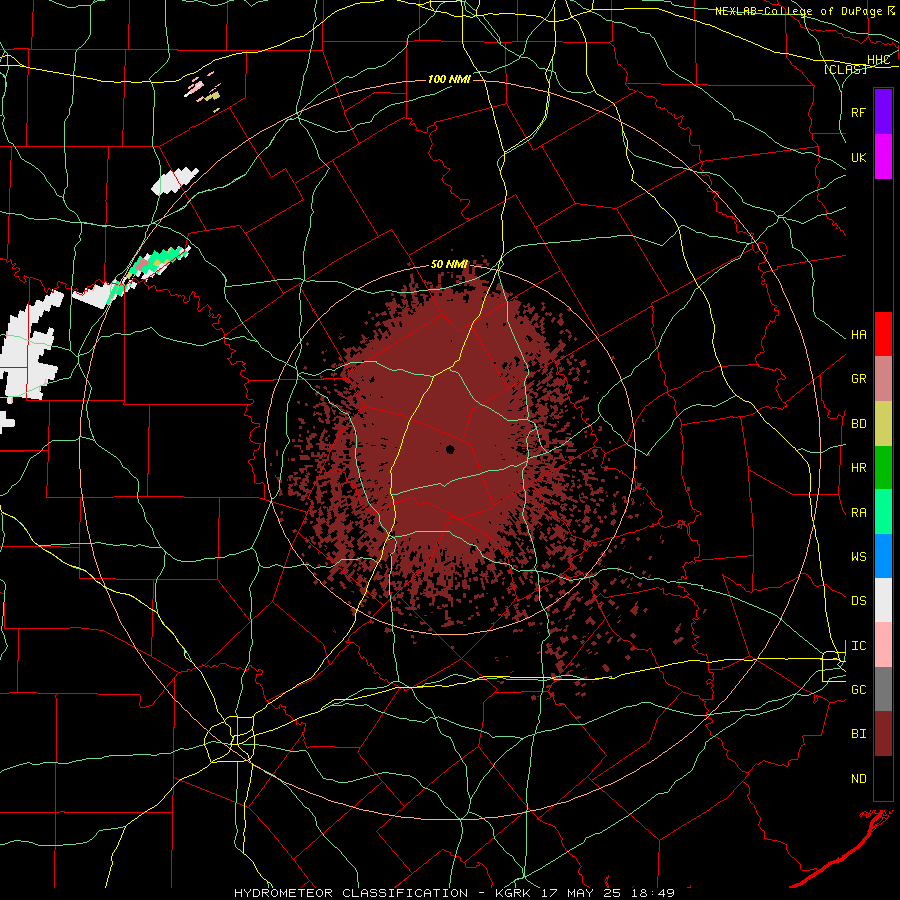
Task: Click the GC legend label
Action: pos(859,689)
